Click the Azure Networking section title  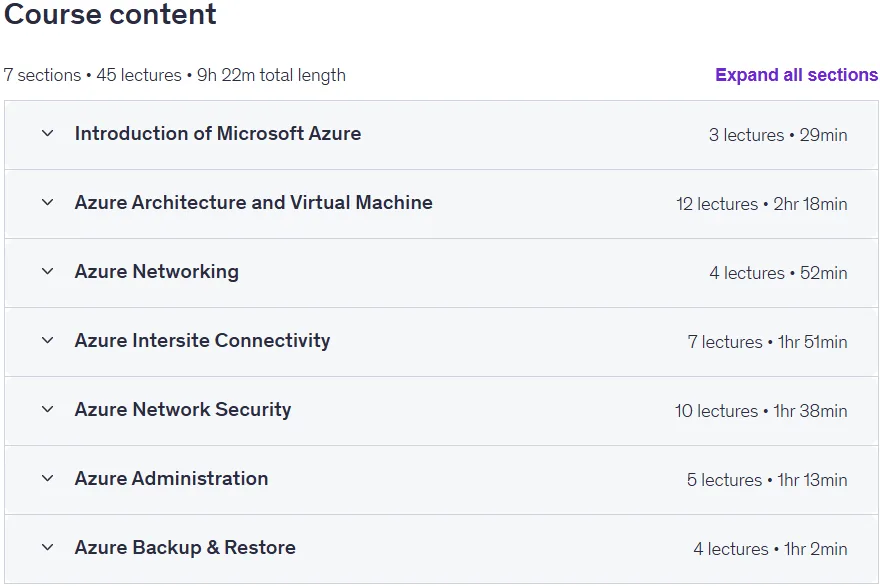[157, 272]
